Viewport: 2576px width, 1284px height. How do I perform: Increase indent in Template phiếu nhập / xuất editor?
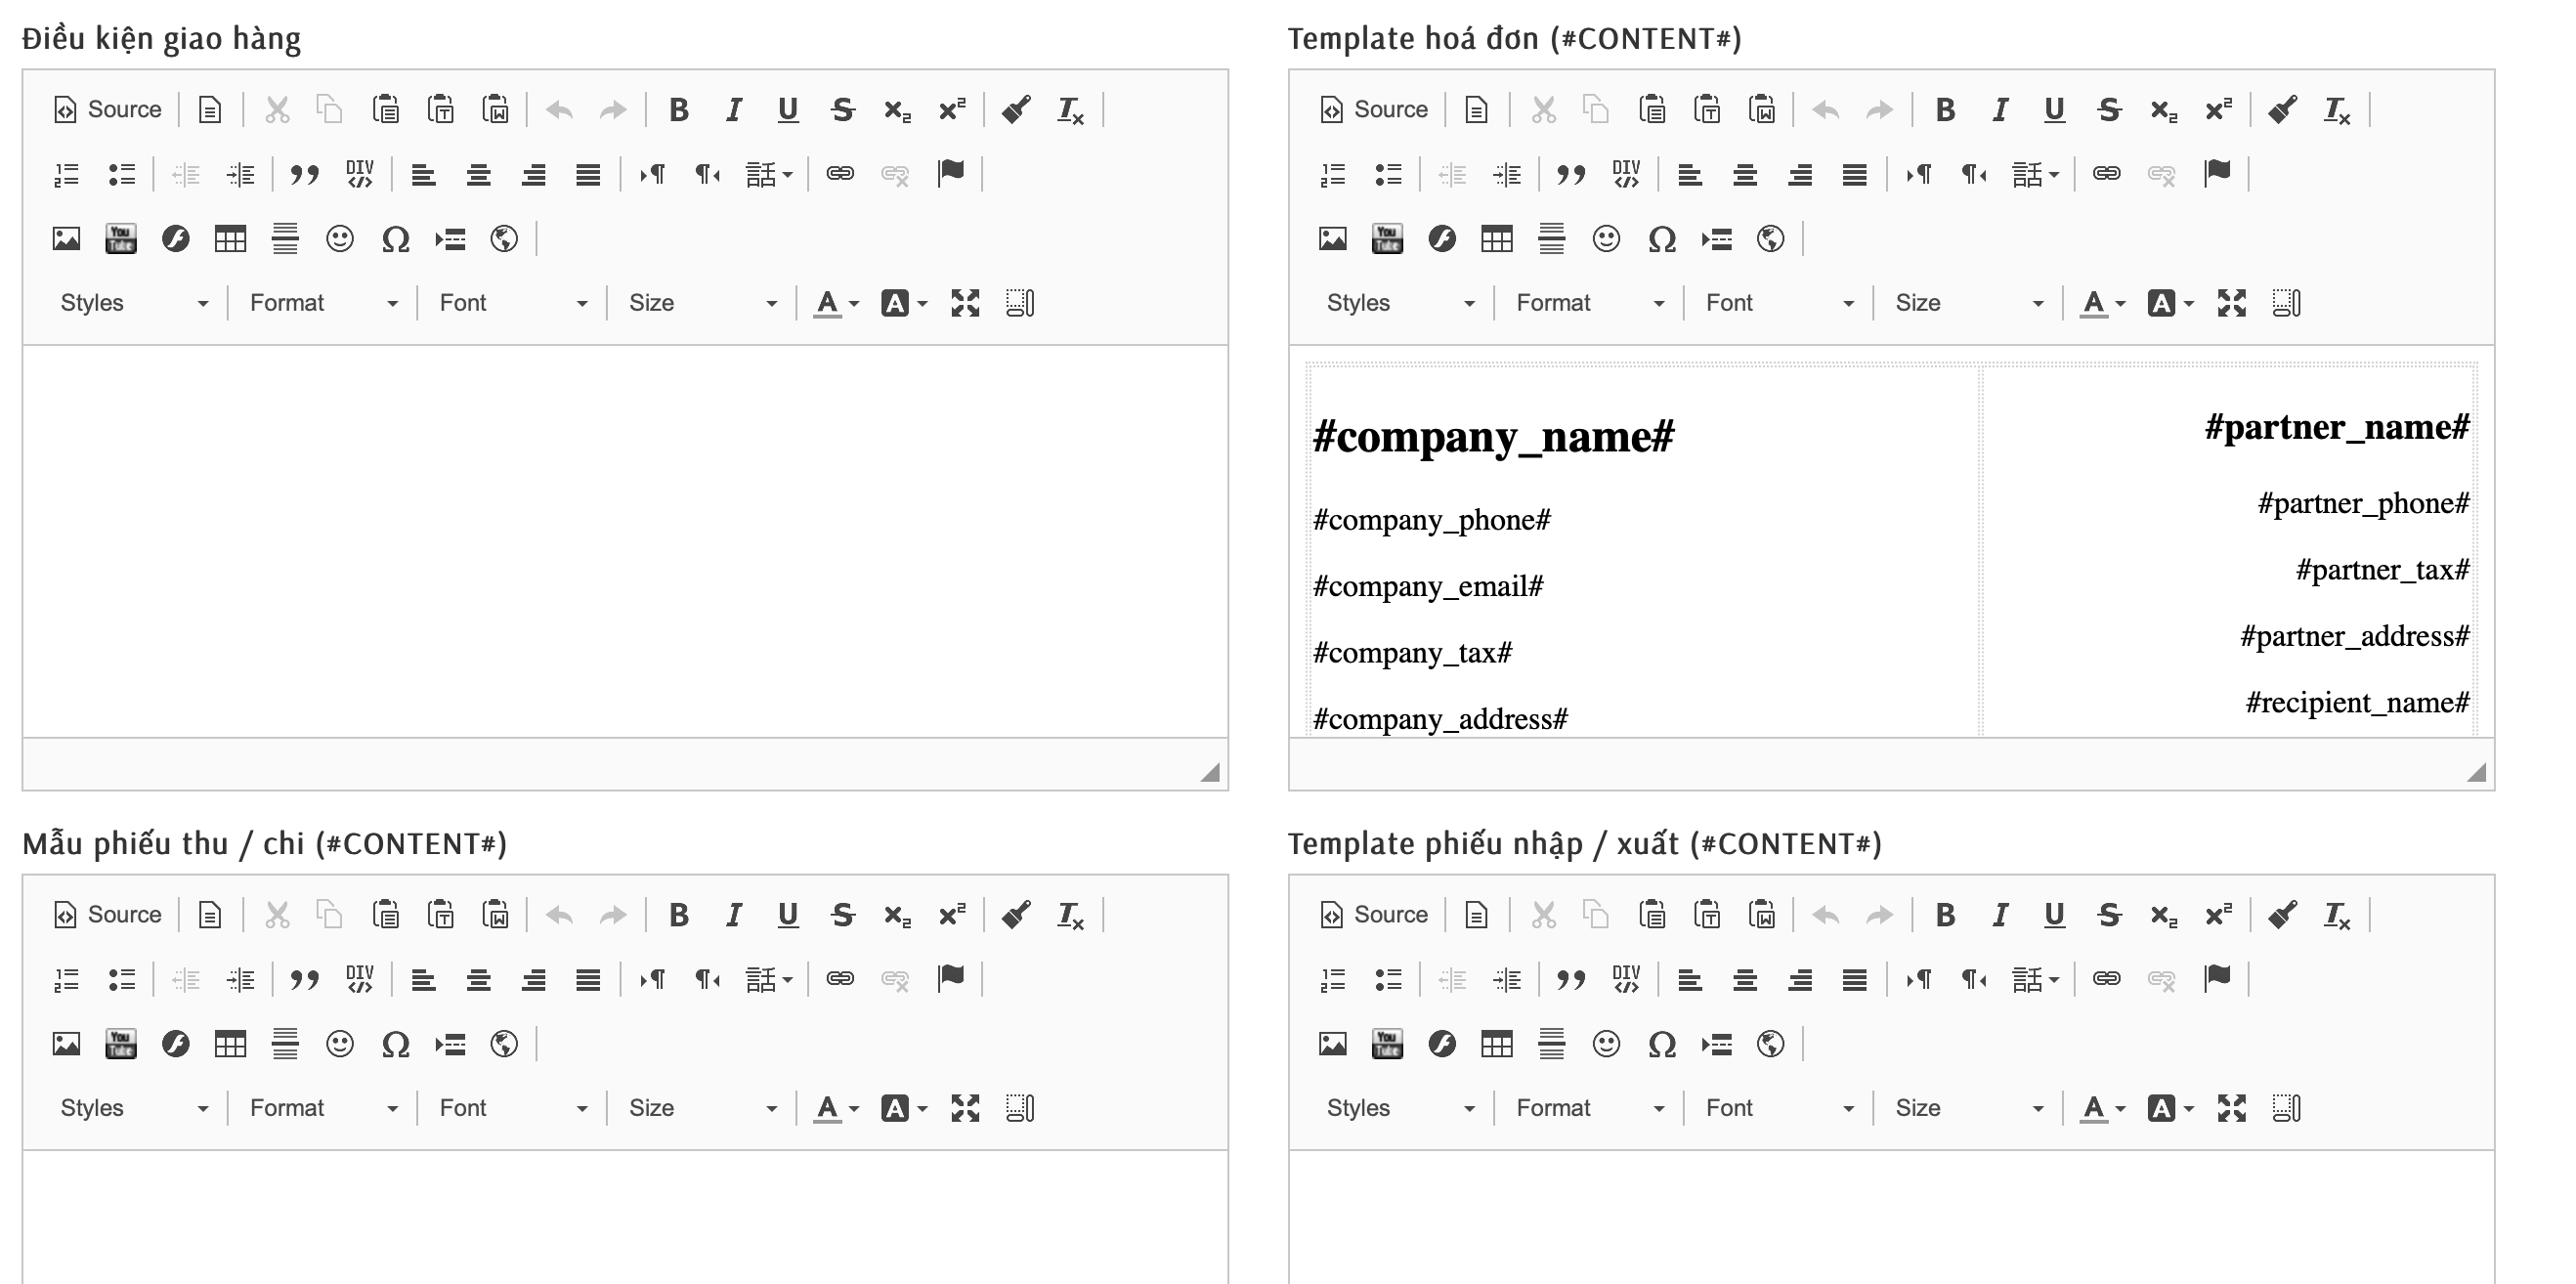tap(1507, 979)
